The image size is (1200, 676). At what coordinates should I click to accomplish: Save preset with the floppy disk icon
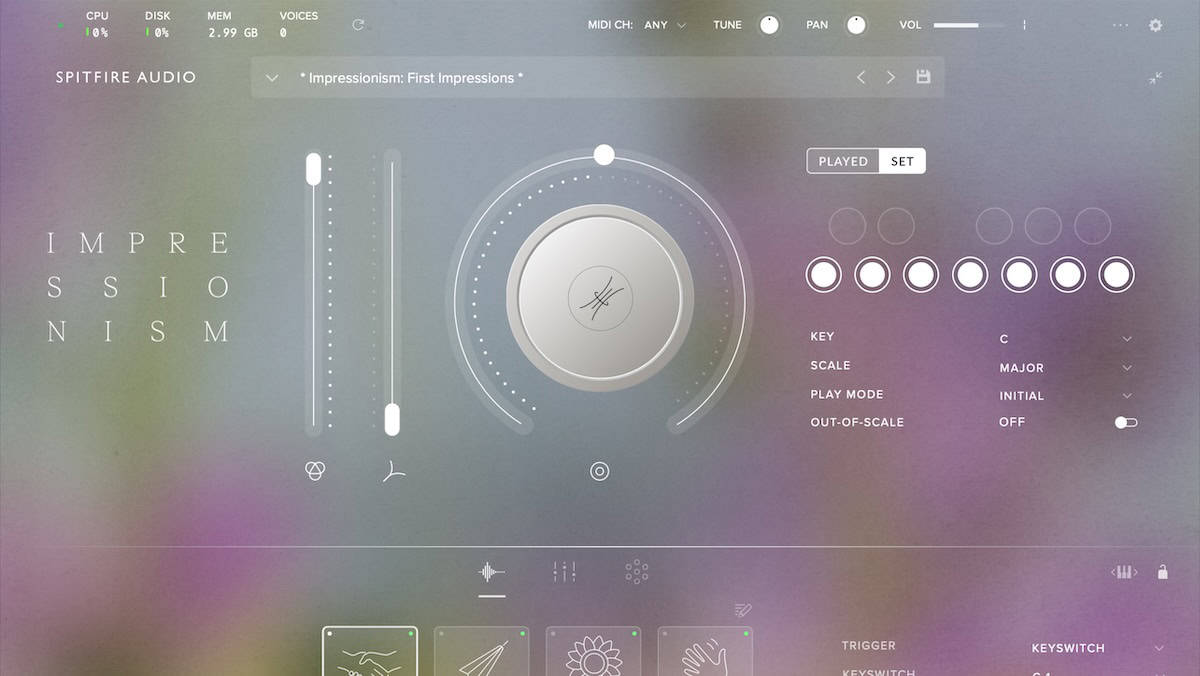pyautogui.click(x=923, y=77)
